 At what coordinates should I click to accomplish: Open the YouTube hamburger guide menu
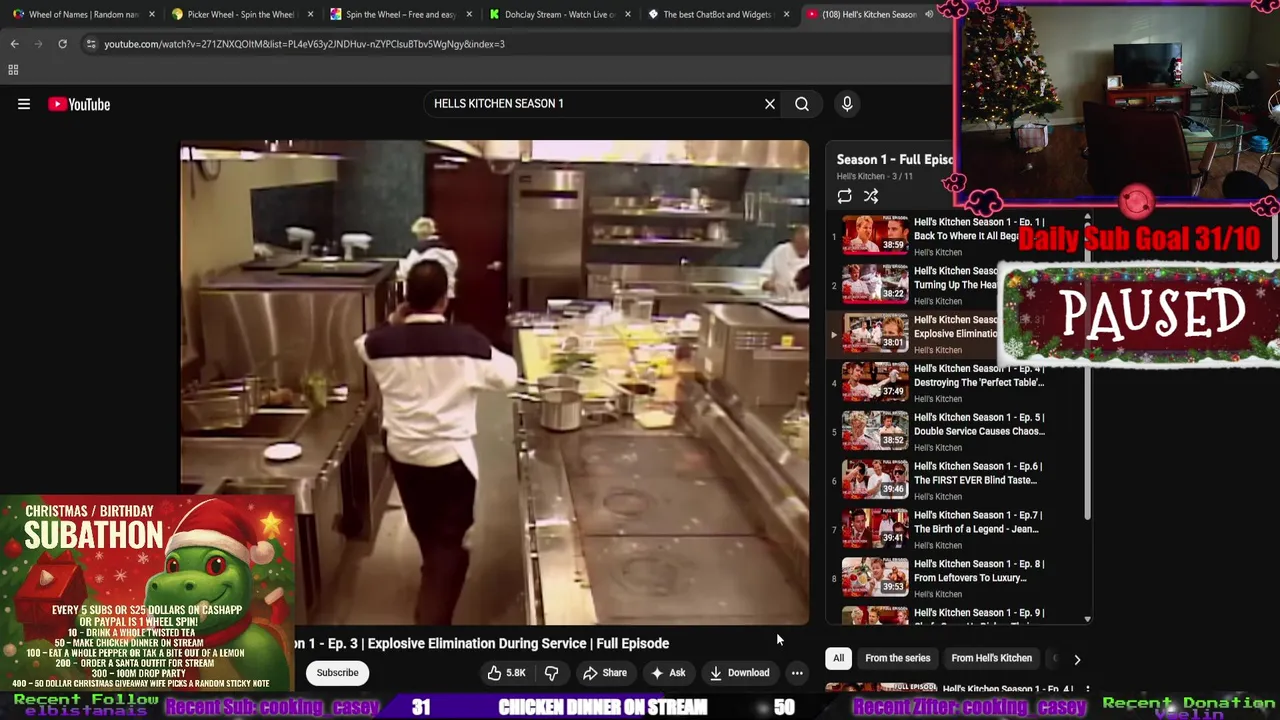24,104
